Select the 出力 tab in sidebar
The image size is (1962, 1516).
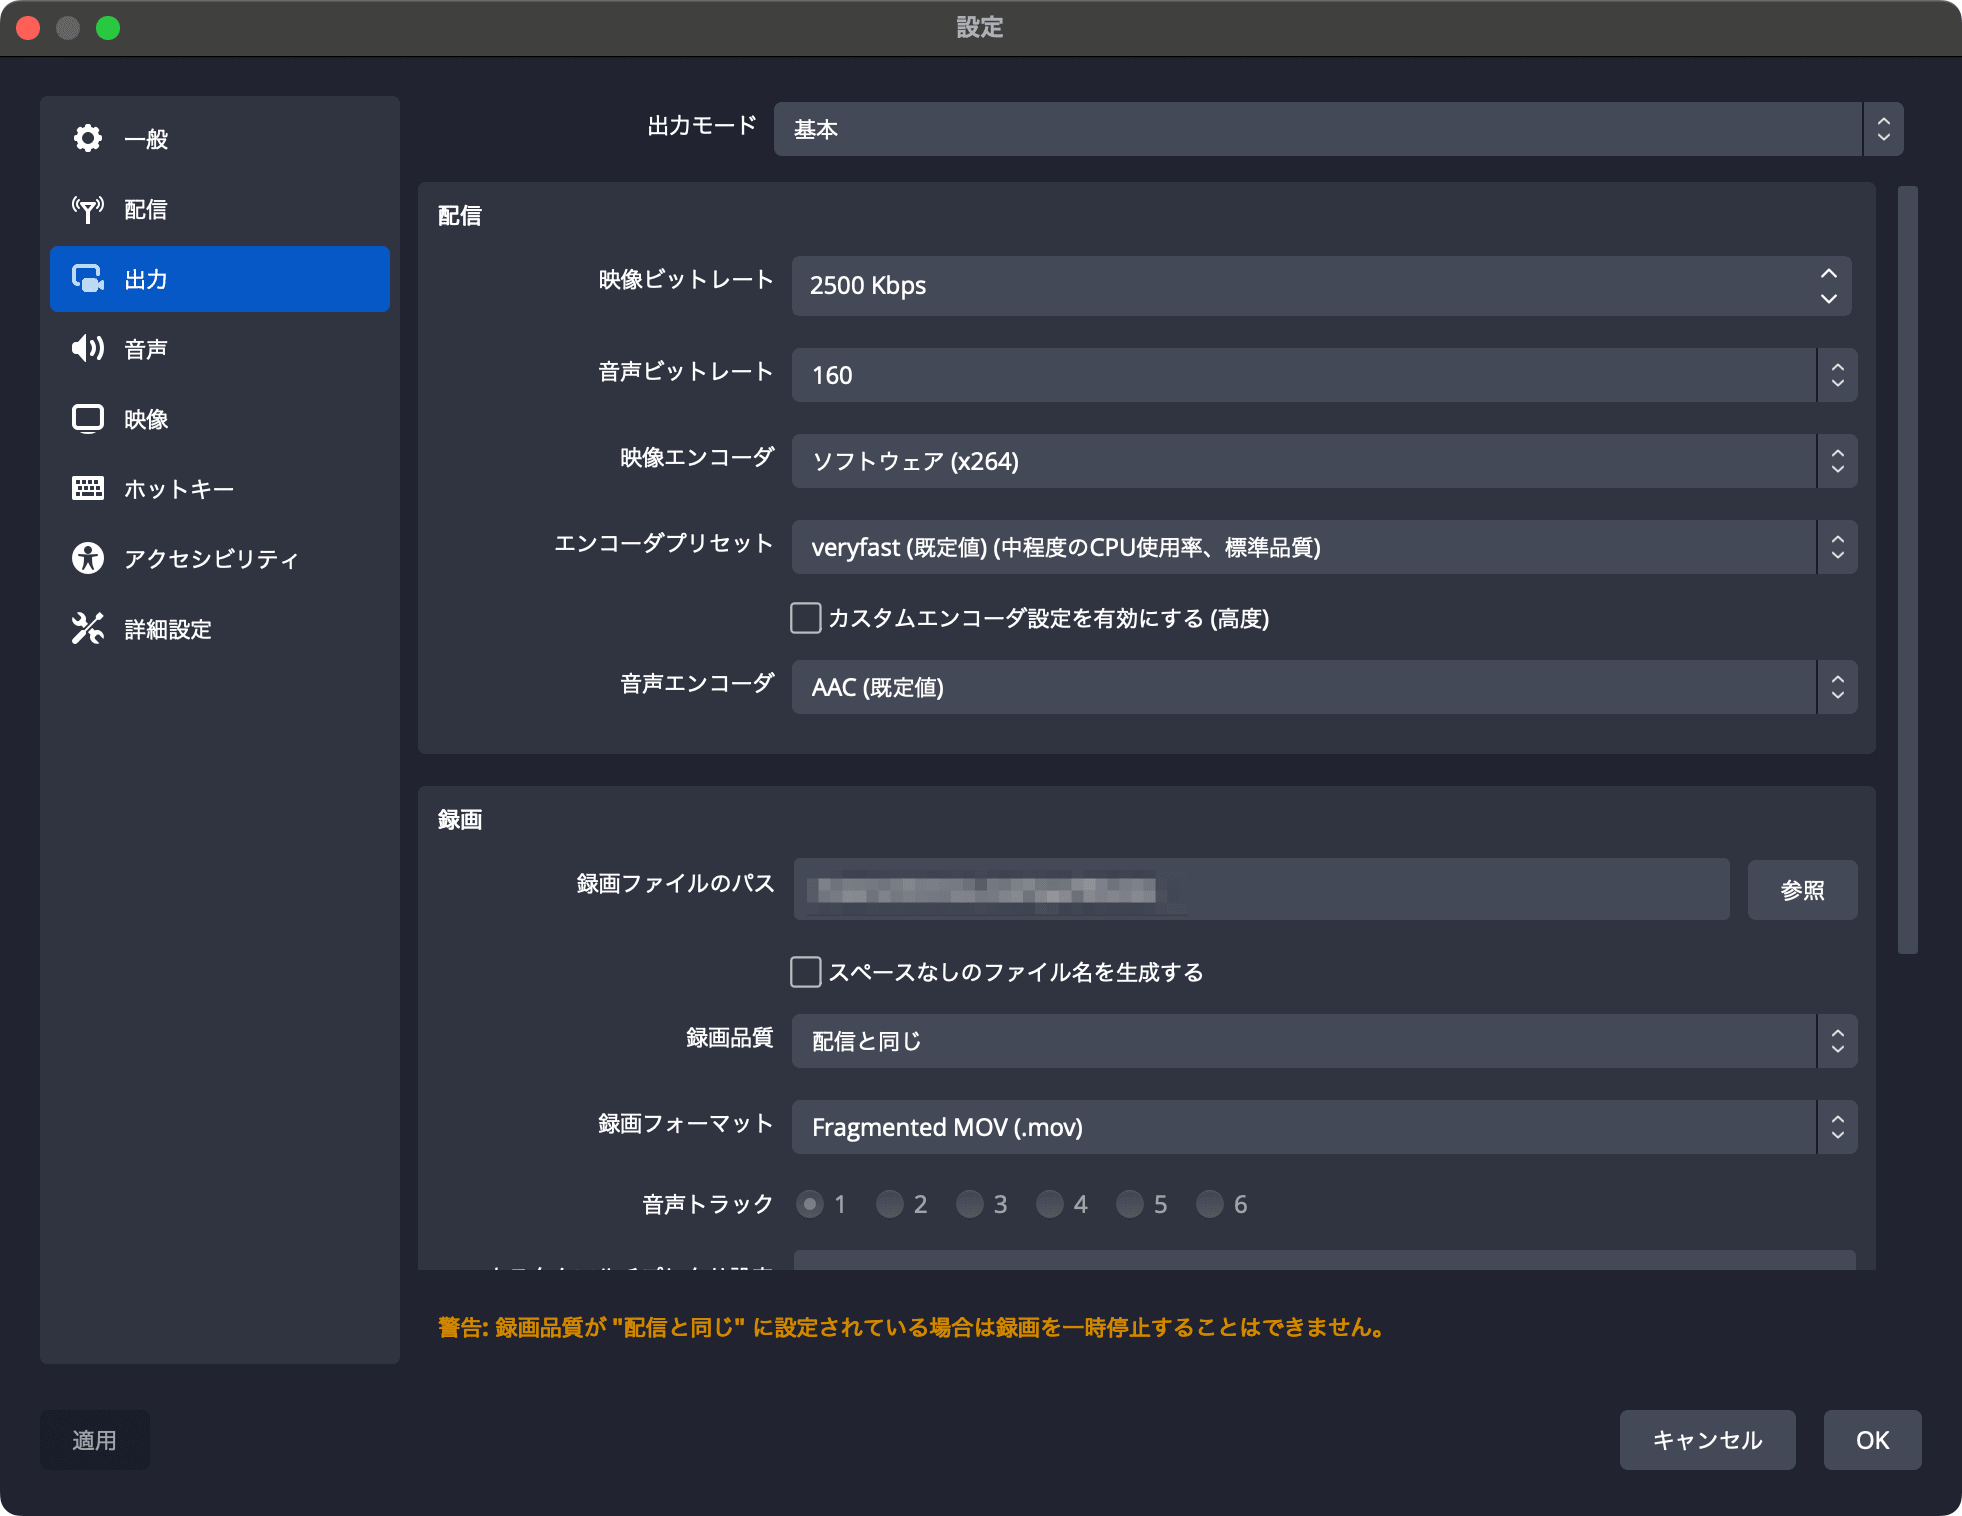pyautogui.click(x=220, y=279)
